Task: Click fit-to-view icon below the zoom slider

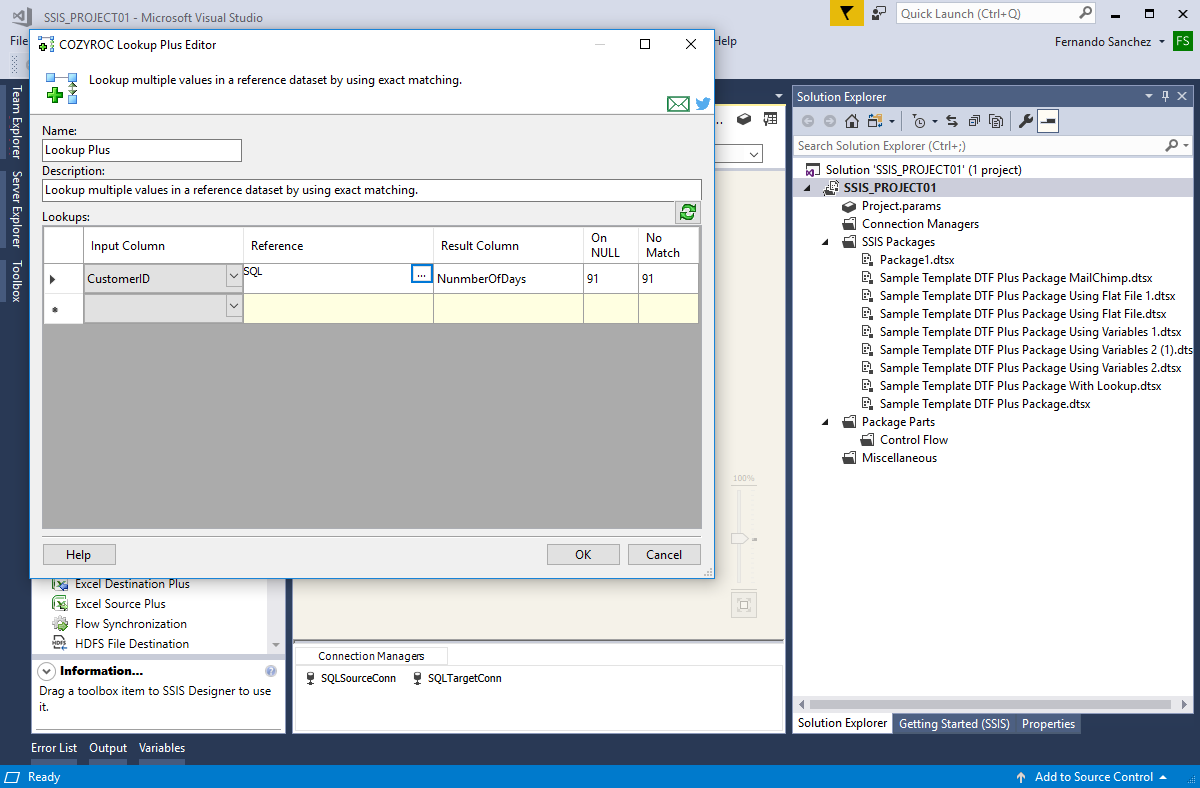Action: pos(743,604)
